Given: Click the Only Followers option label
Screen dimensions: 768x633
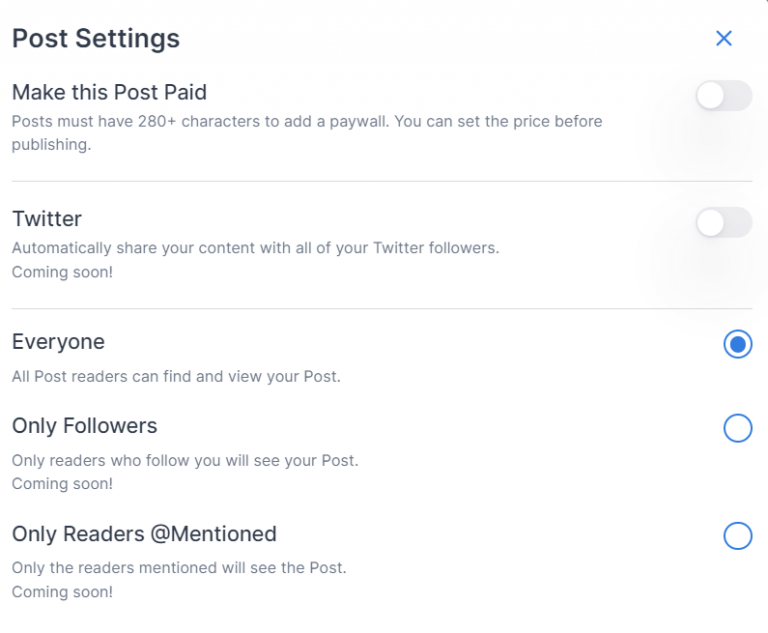Looking at the screenshot, I should click(x=85, y=426).
